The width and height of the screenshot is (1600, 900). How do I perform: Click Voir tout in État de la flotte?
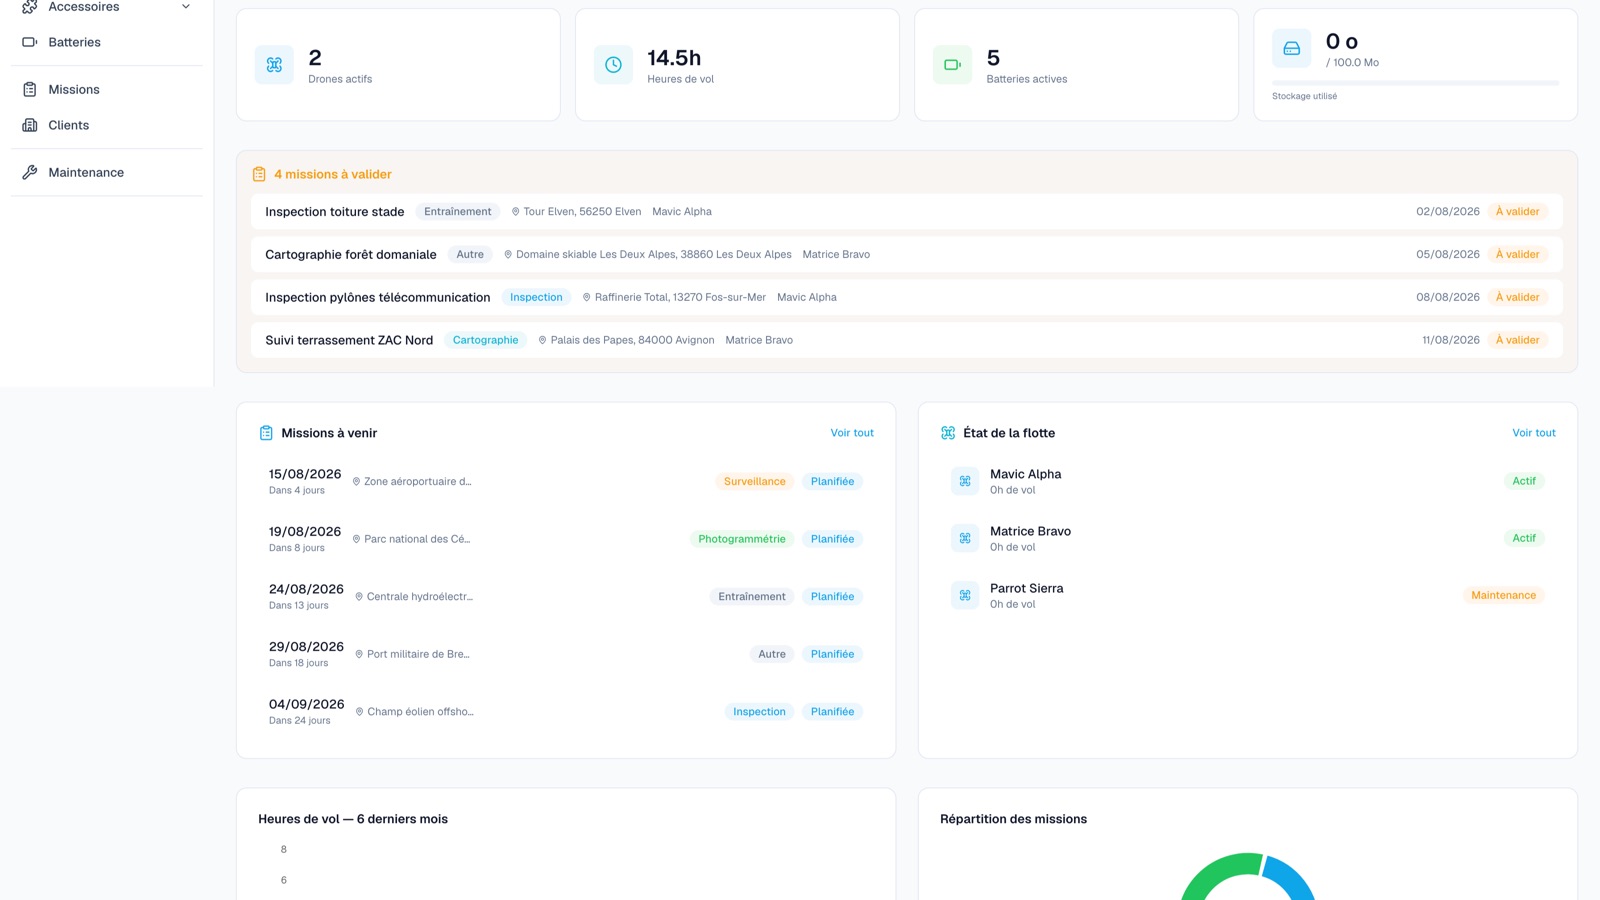[1534, 433]
